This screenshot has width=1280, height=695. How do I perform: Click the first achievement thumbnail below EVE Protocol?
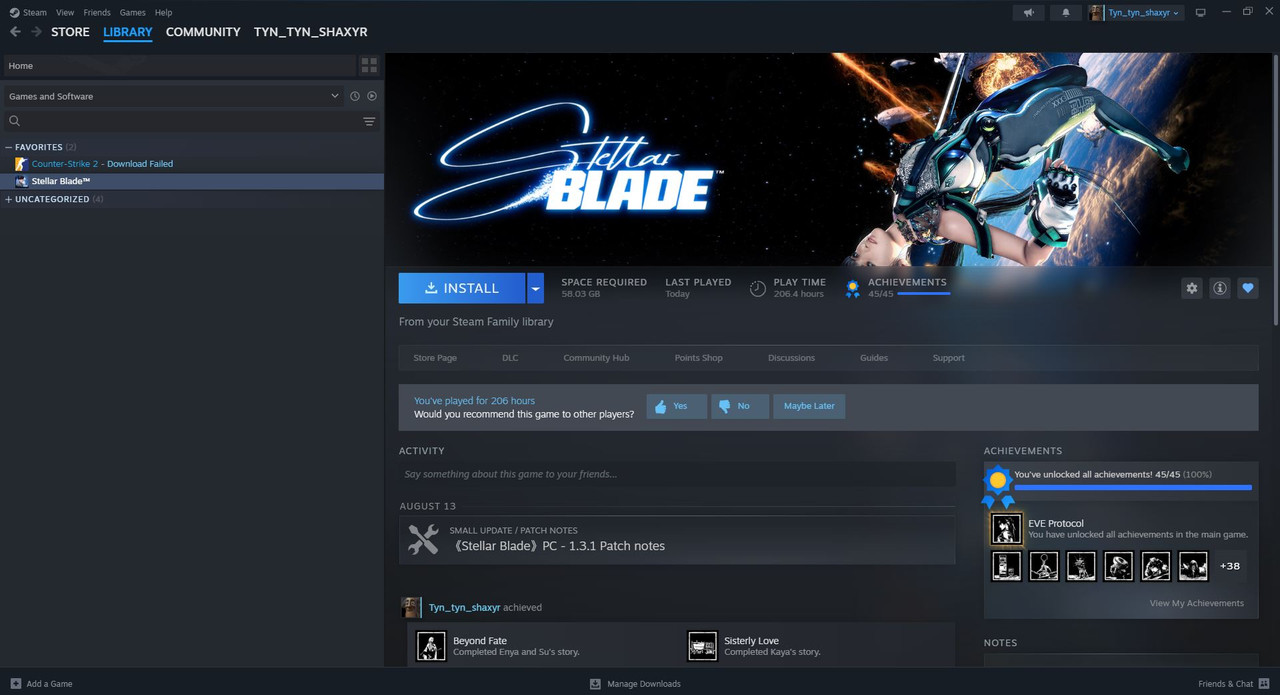[1006, 566]
